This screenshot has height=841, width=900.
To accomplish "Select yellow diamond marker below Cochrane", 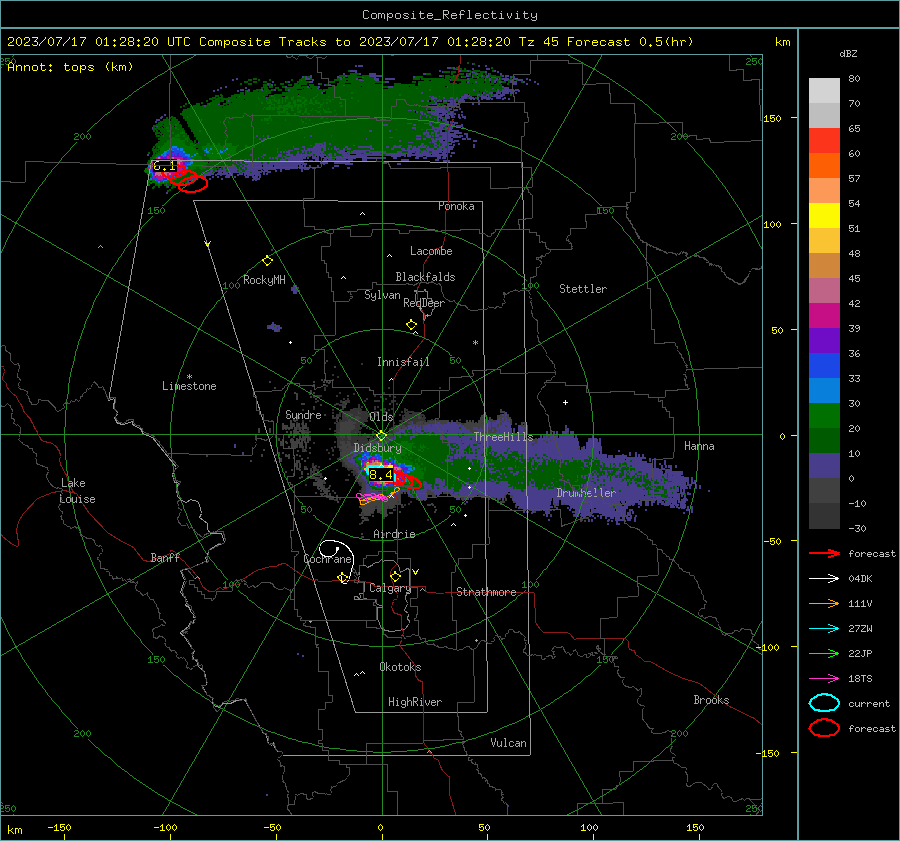I will (x=343, y=578).
